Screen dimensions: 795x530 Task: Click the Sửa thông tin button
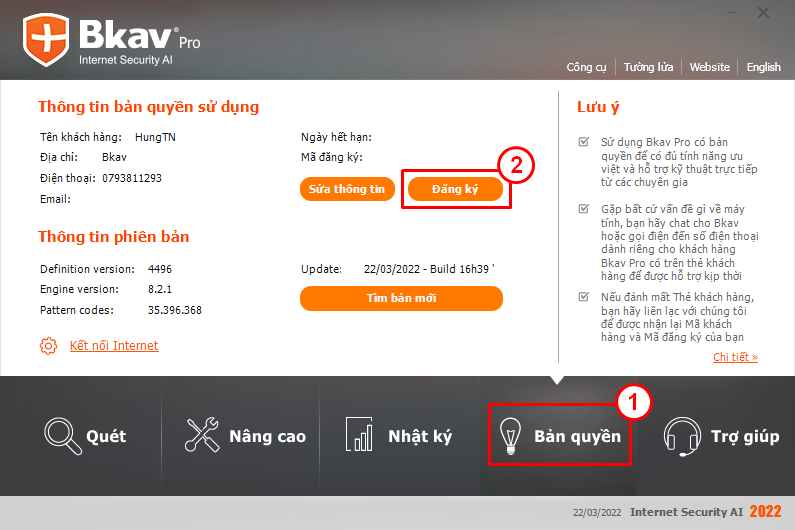pos(347,189)
